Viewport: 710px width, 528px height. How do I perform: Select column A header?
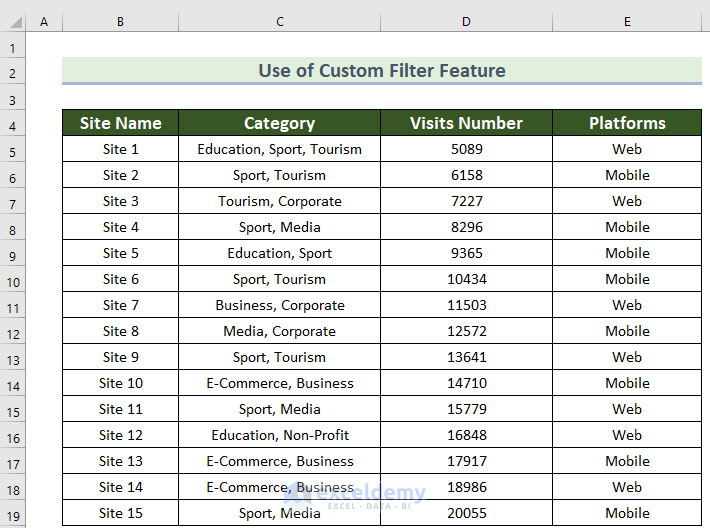(44, 21)
